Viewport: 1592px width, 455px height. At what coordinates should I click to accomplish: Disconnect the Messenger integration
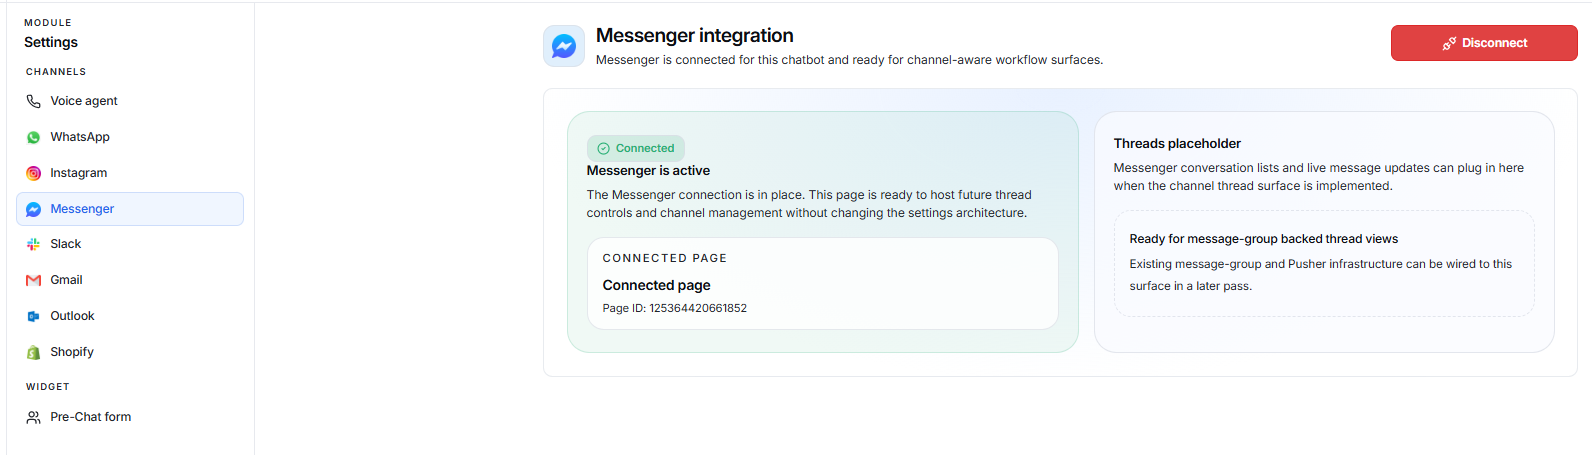pyautogui.click(x=1484, y=43)
